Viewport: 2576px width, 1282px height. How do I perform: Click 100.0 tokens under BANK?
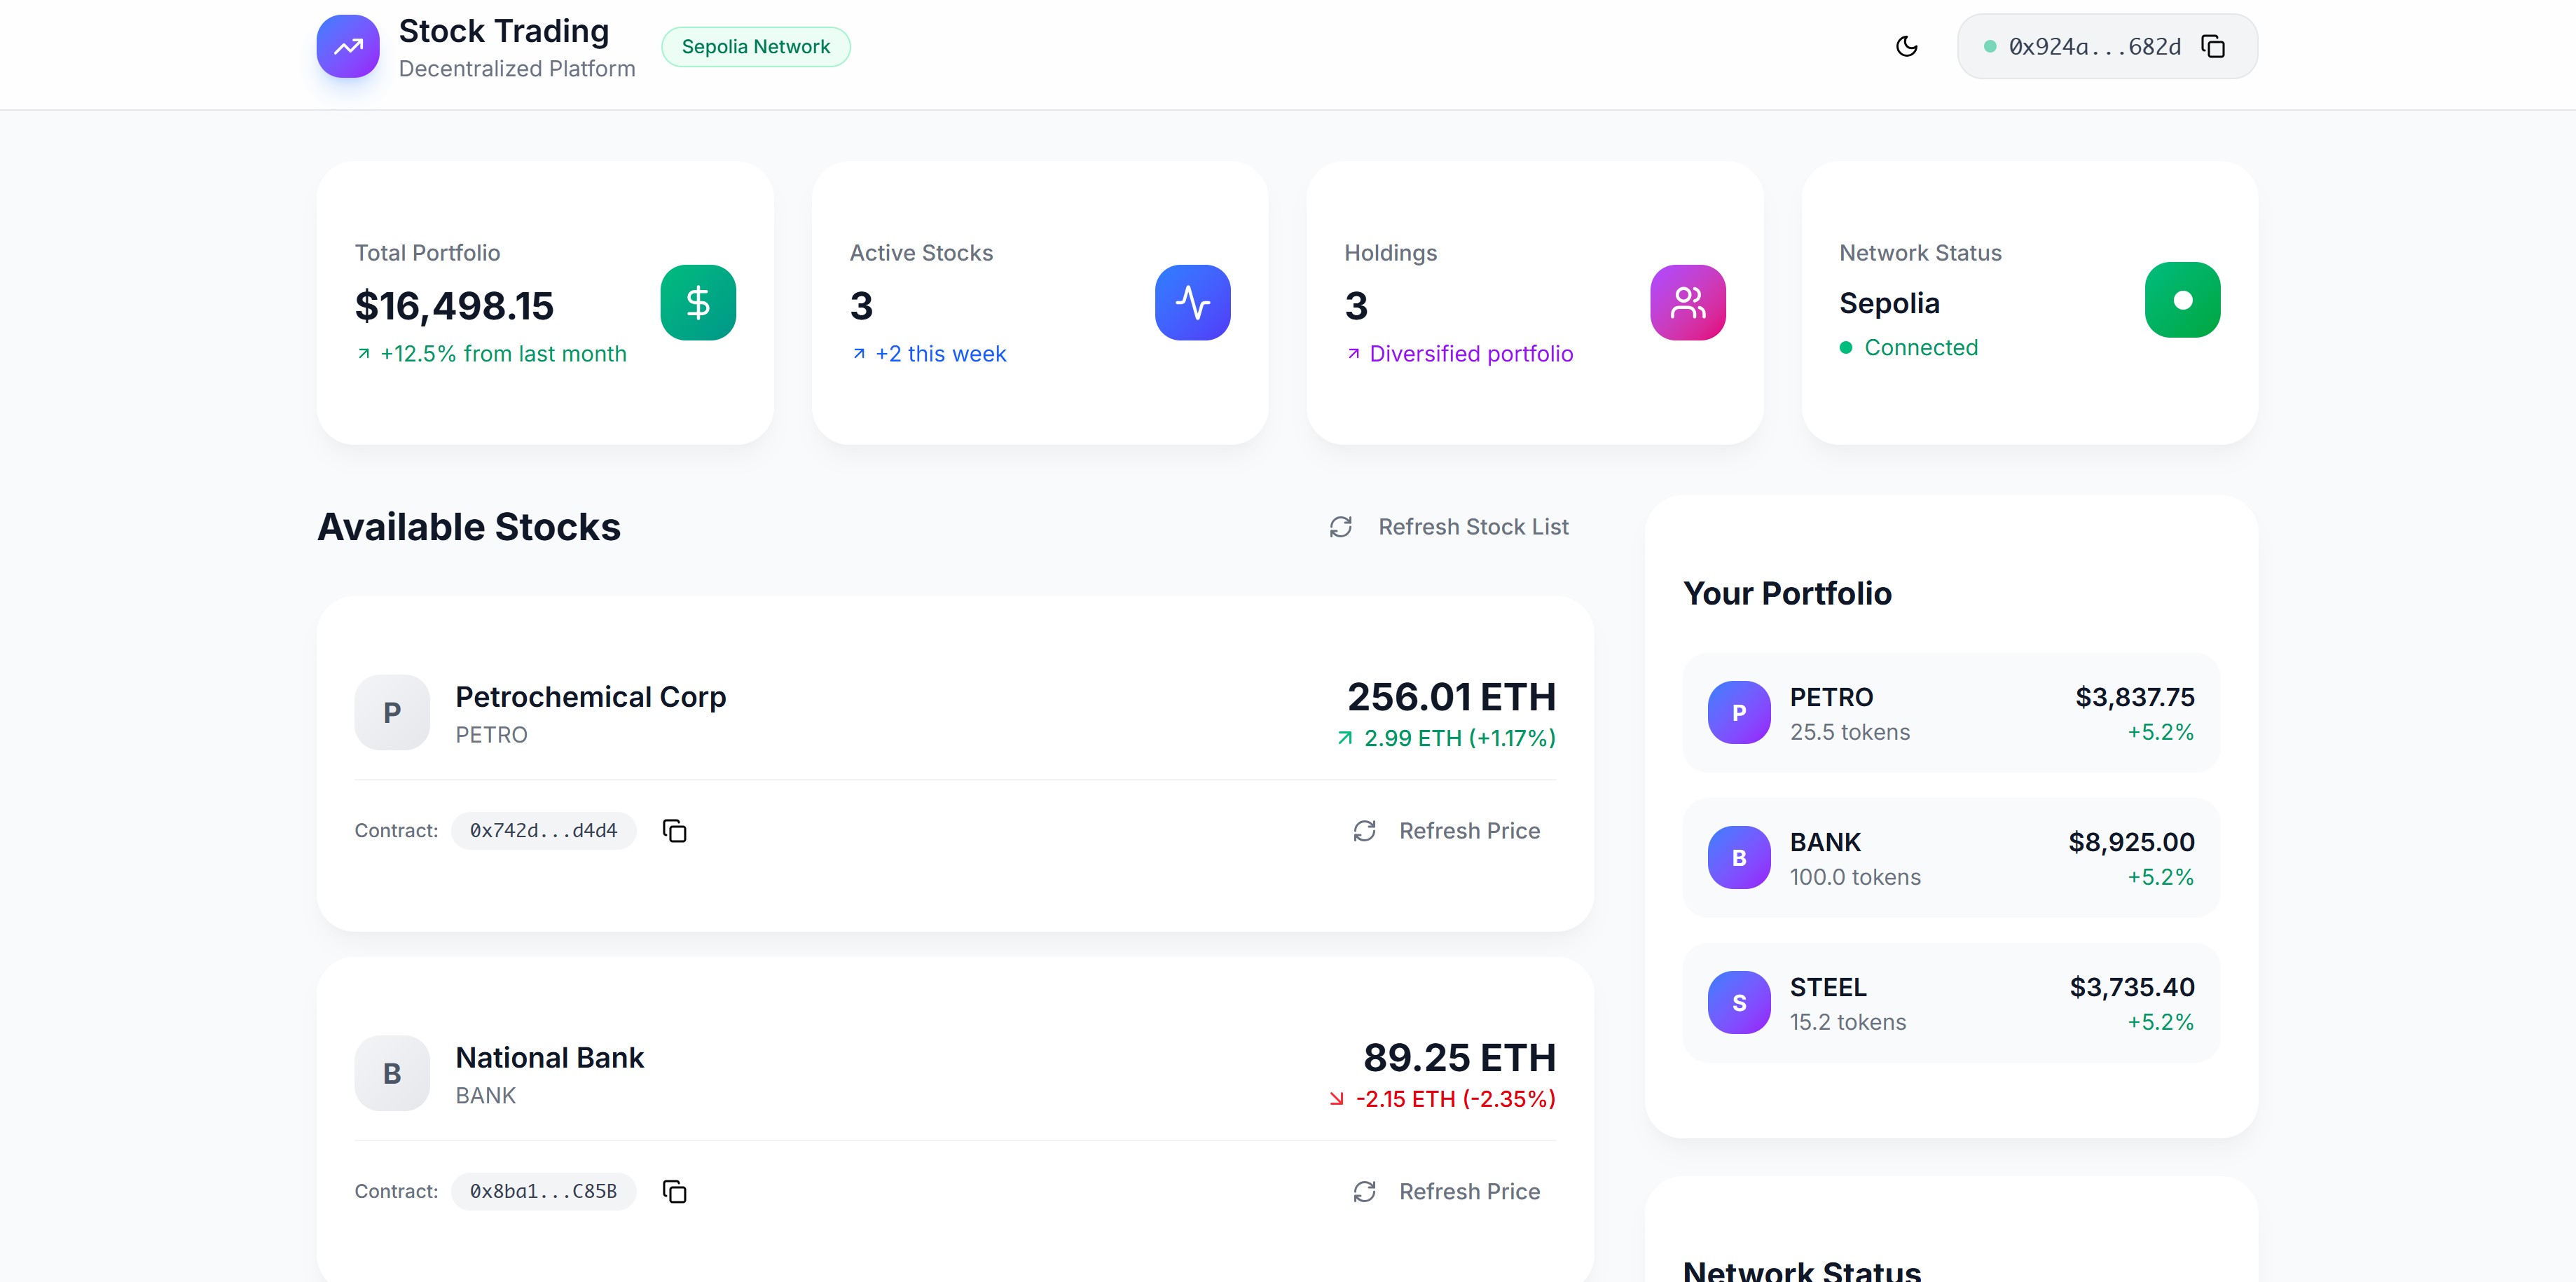tap(1855, 877)
